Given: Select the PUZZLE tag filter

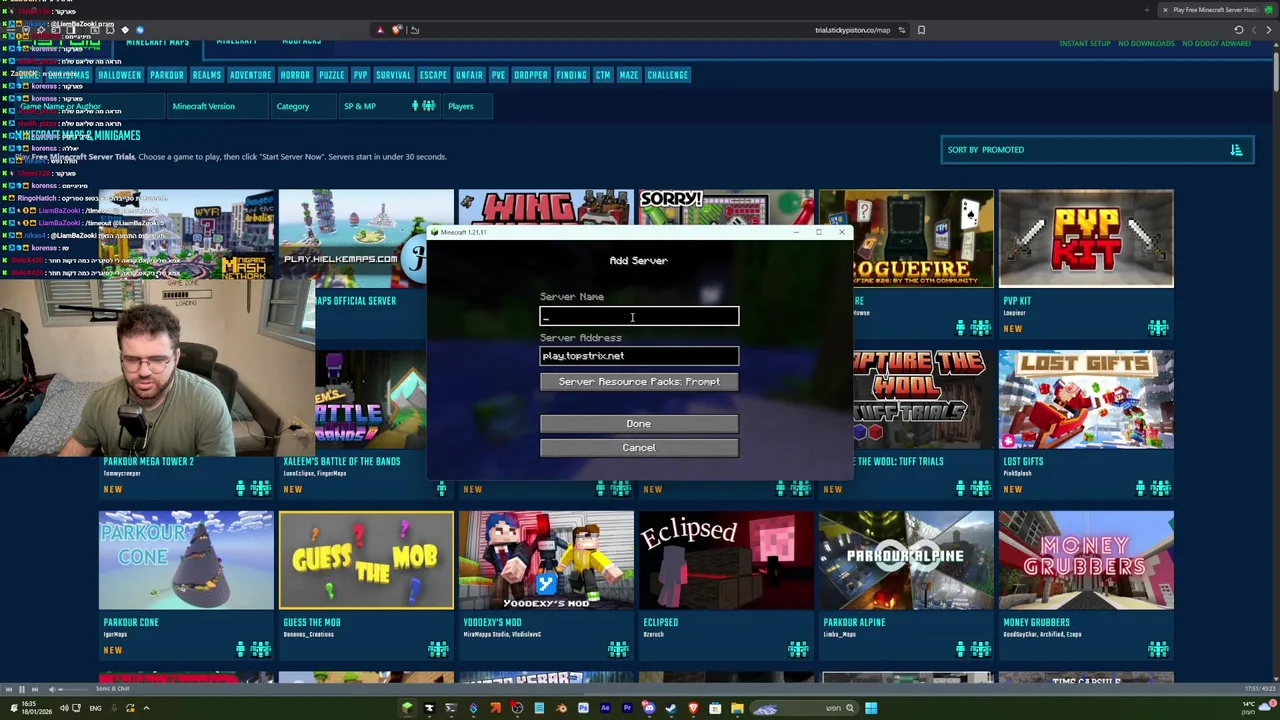Looking at the screenshot, I should pyautogui.click(x=332, y=75).
